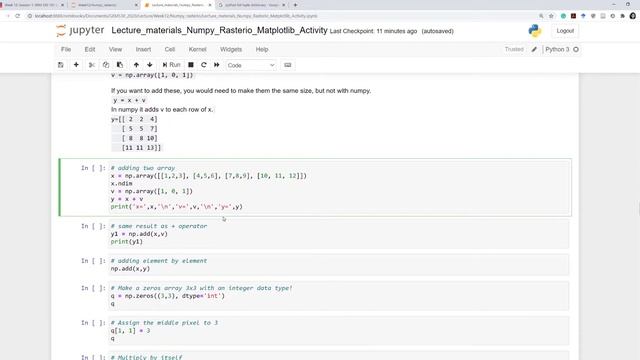This screenshot has width=640, height=360.
Task: Open the Widgets menu
Action: coord(231,49)
